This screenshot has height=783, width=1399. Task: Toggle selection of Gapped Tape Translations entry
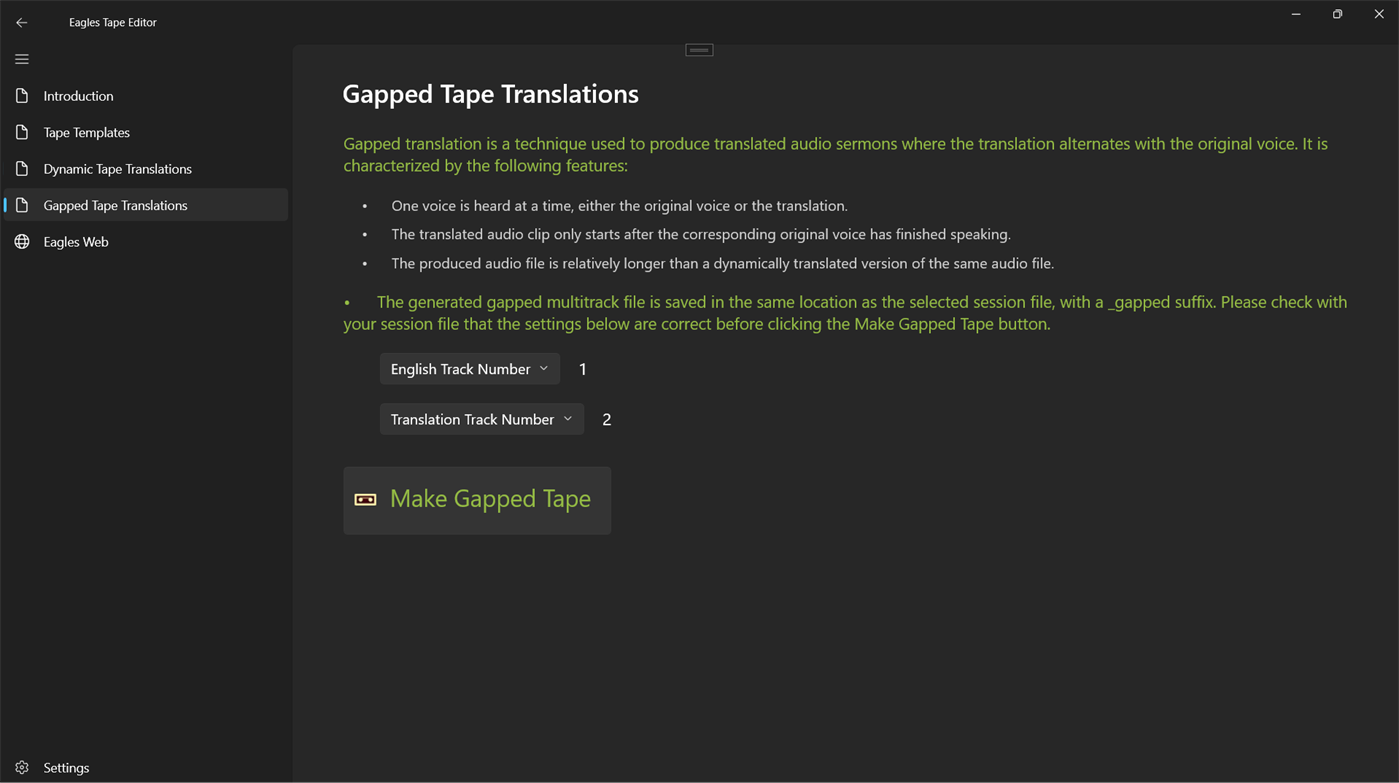pos(115,205)
